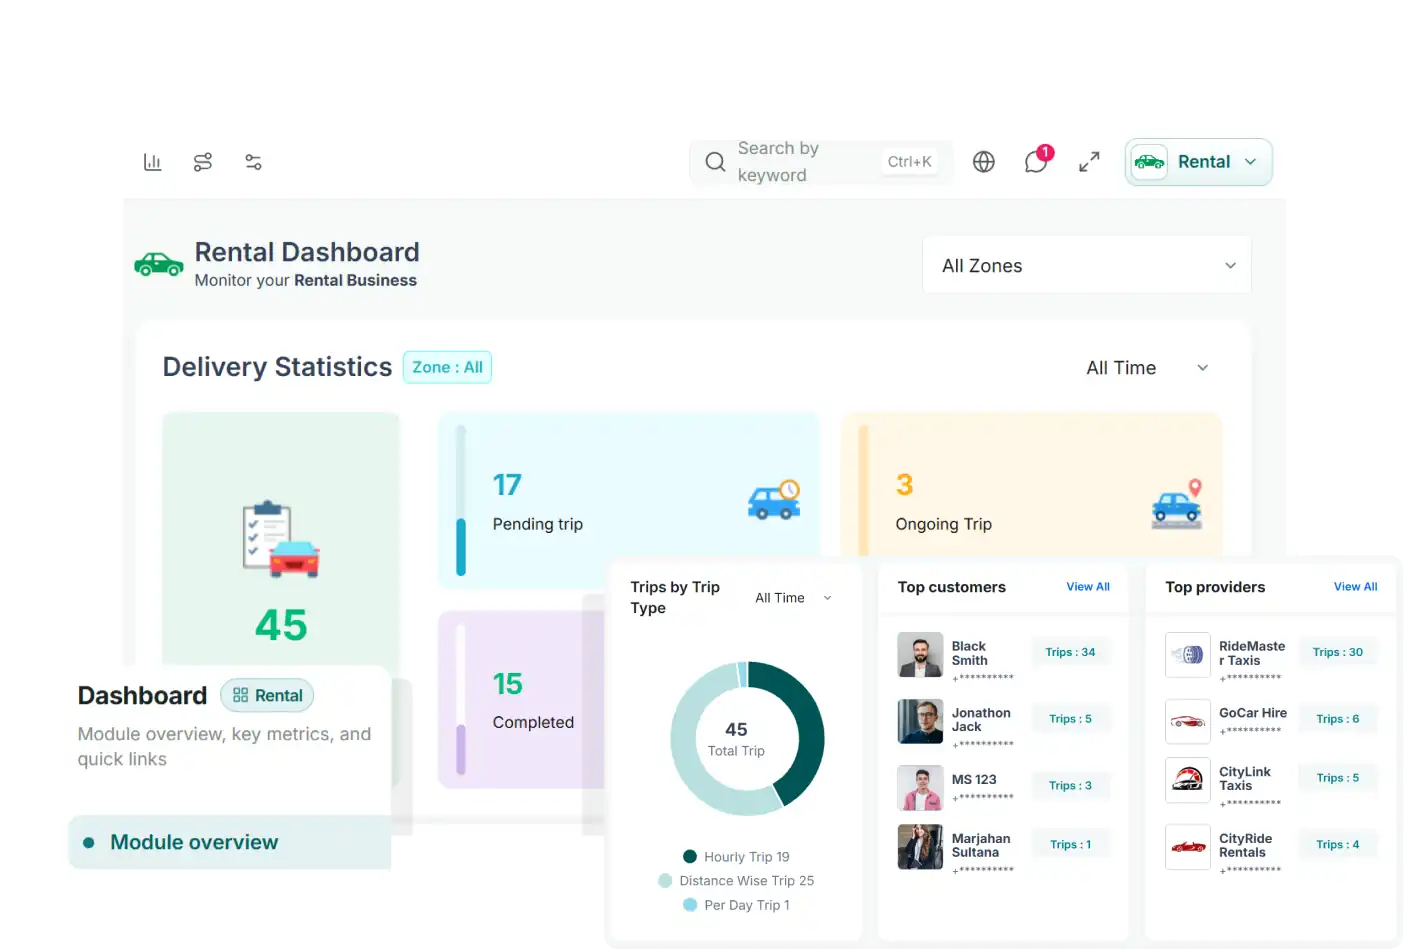Click the Rental Dashboard heading

tap(307, 252)
